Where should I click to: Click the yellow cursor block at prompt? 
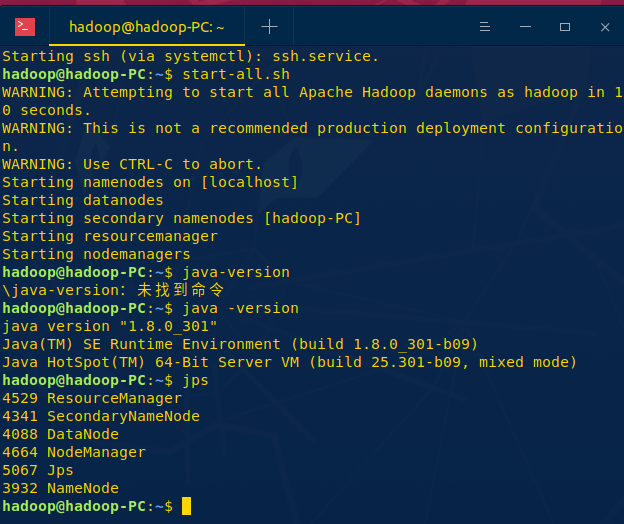tap(186, 506)
